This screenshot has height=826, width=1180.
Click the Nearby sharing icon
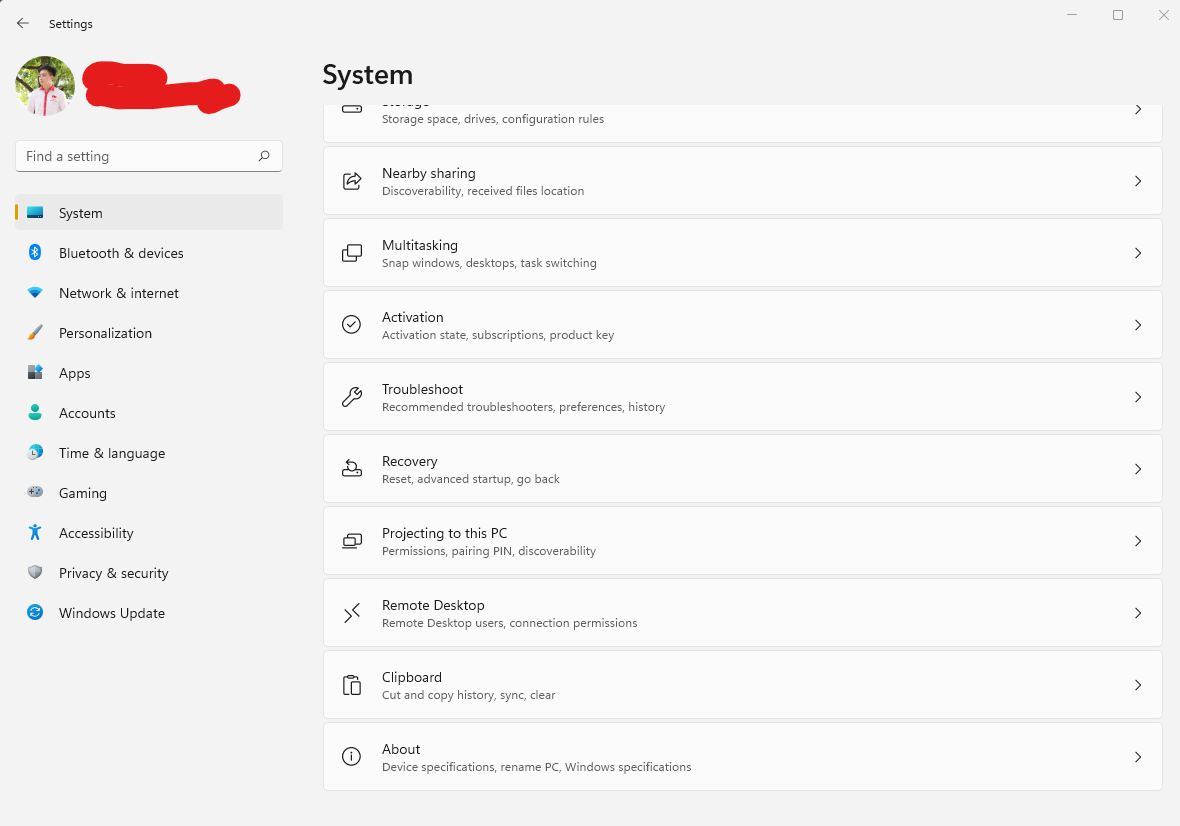(352, 181)
